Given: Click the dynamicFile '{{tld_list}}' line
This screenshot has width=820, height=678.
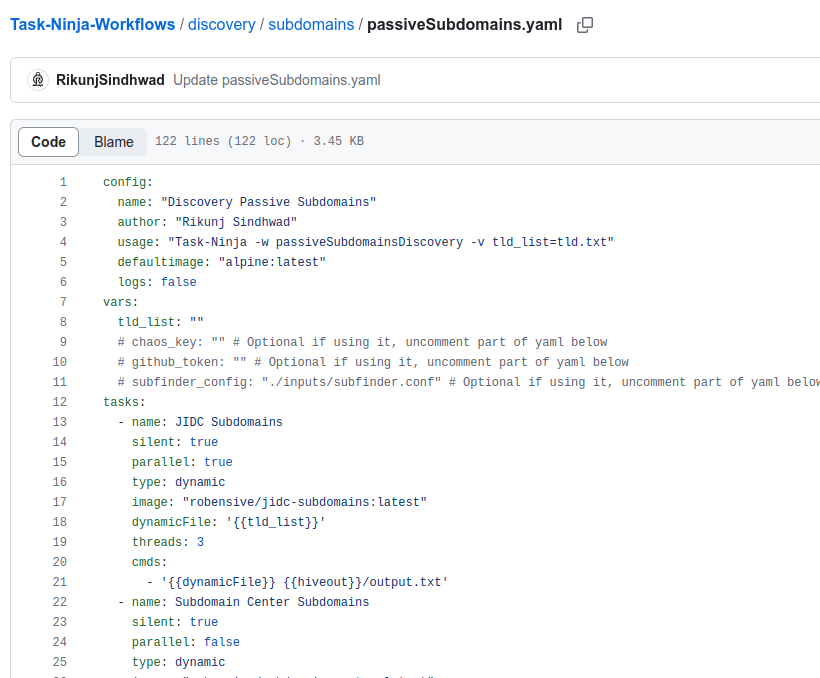Looking at the screenshot, I should pos(229,522).
